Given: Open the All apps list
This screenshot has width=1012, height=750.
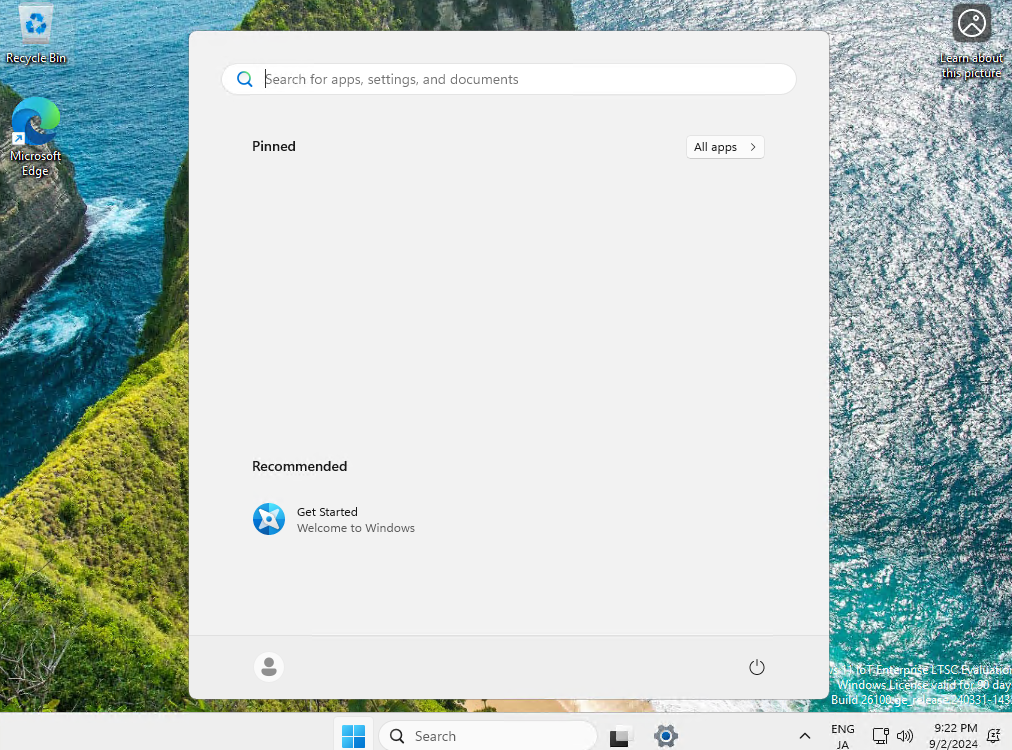Looking at the screenshot, I should pyautogui.click(x=725, y=147).
